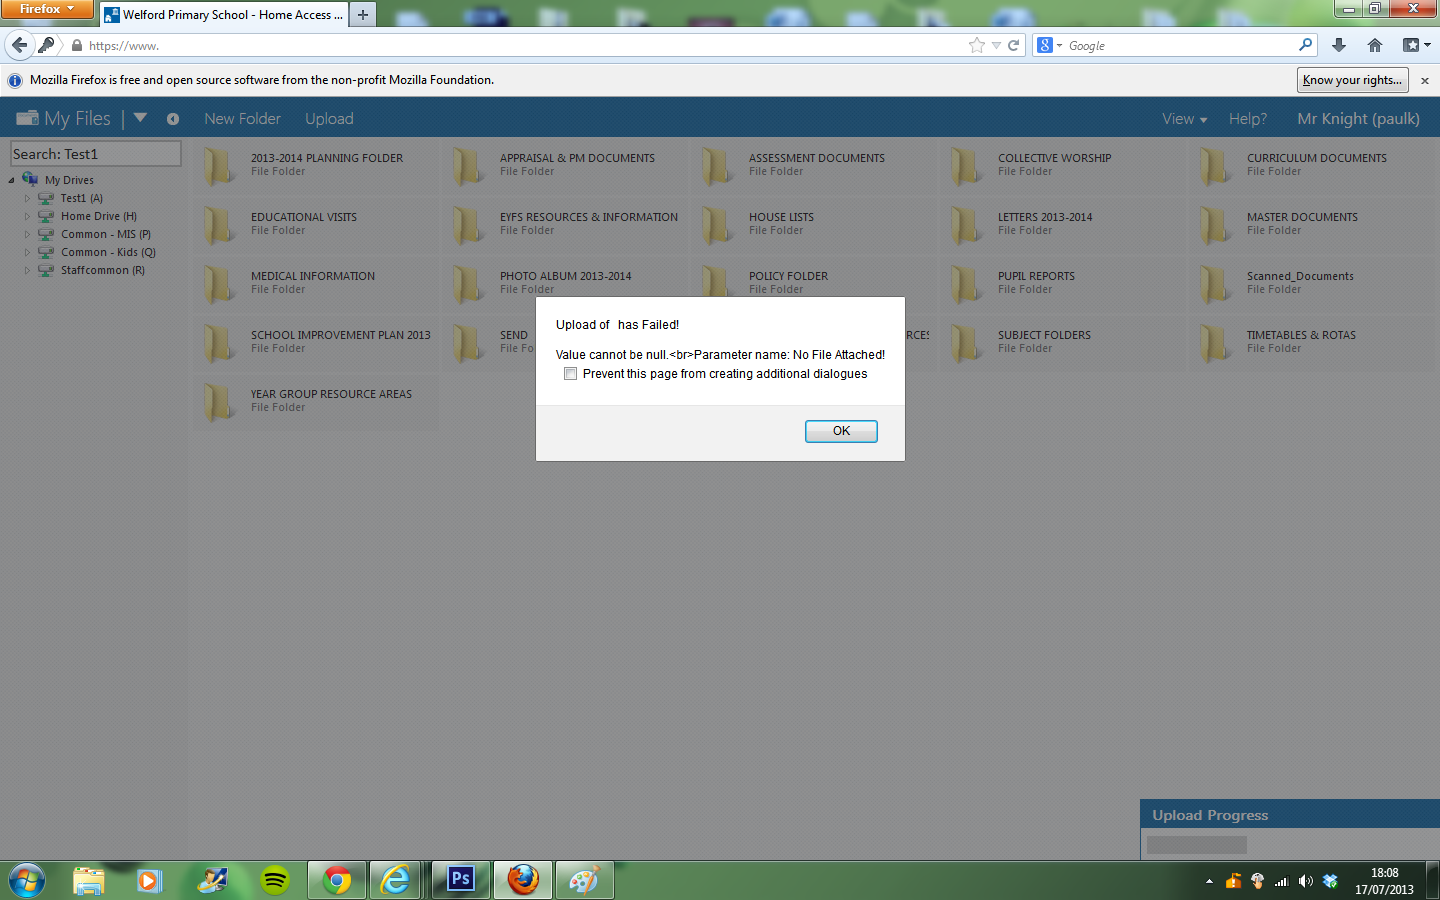Select the Welford Primary School browser tab
1440x900 pixels.
pos(220,14)
